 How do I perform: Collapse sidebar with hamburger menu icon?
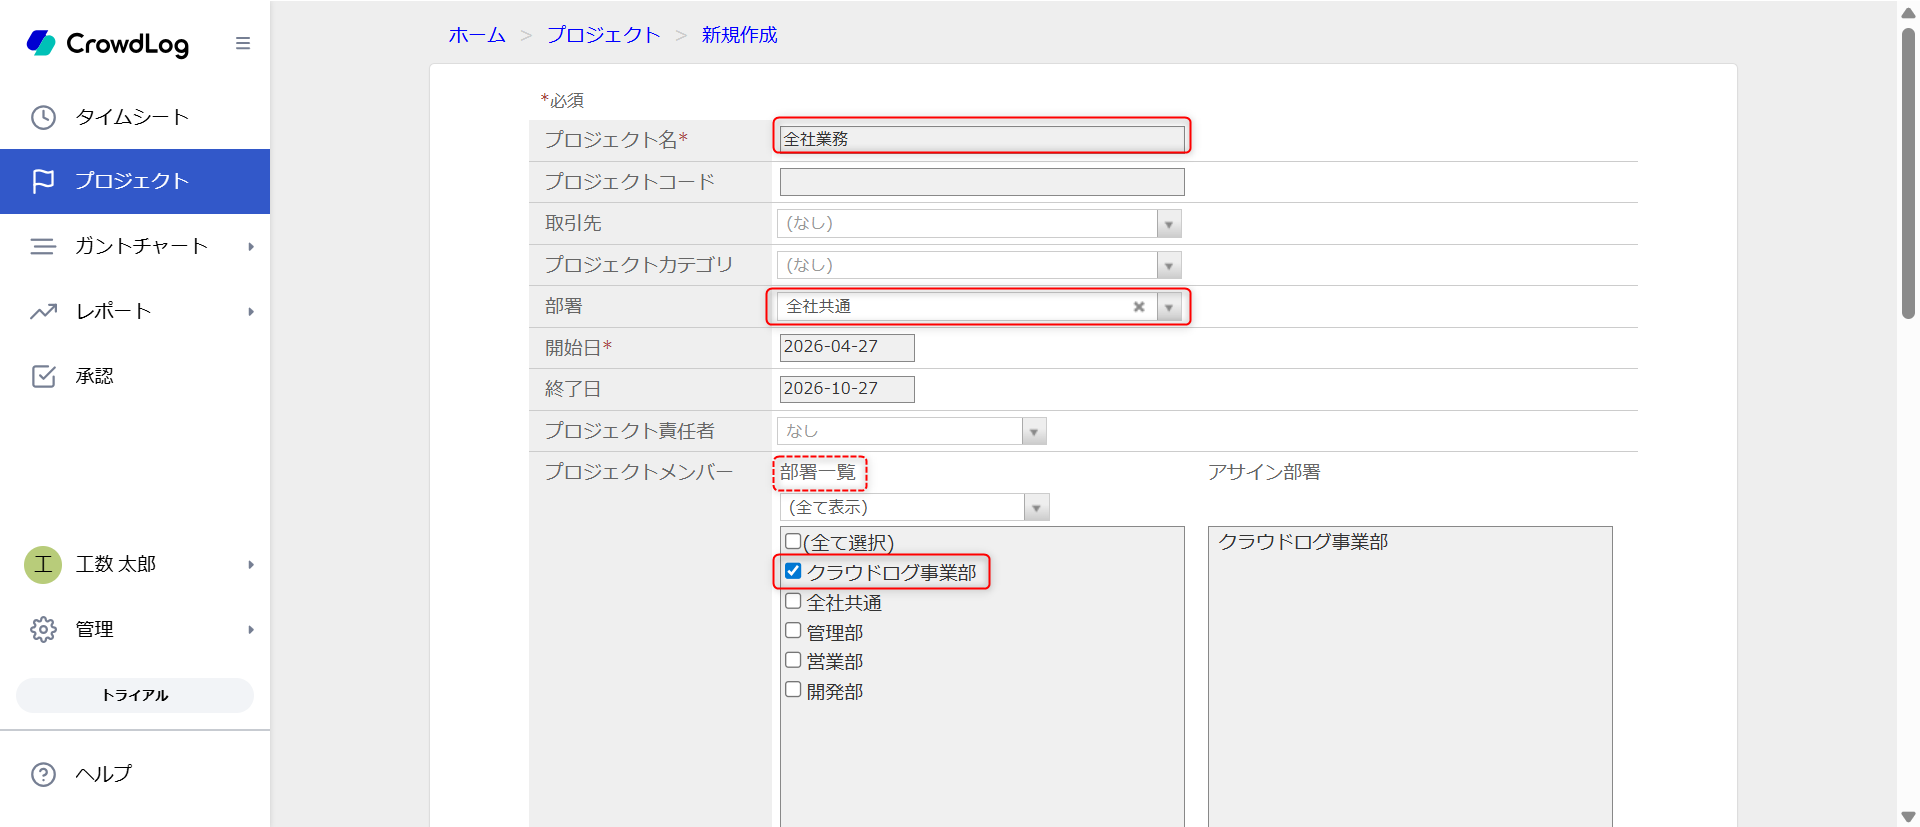pos(243,43)
